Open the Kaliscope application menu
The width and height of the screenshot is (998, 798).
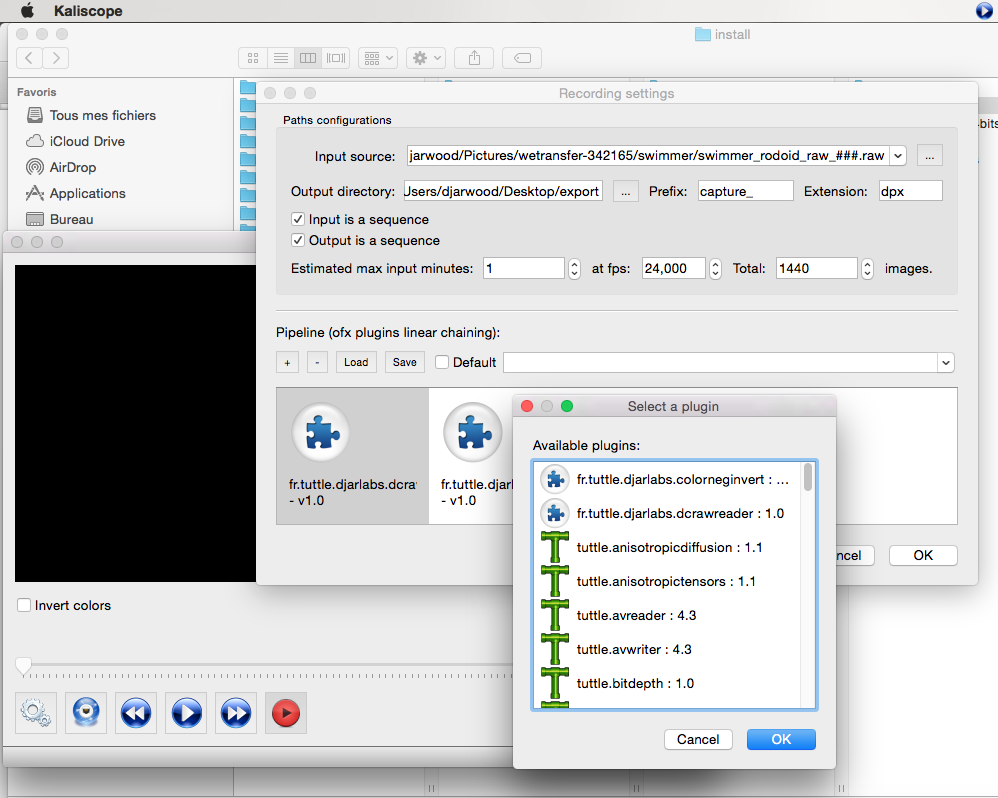click(88, 11)
